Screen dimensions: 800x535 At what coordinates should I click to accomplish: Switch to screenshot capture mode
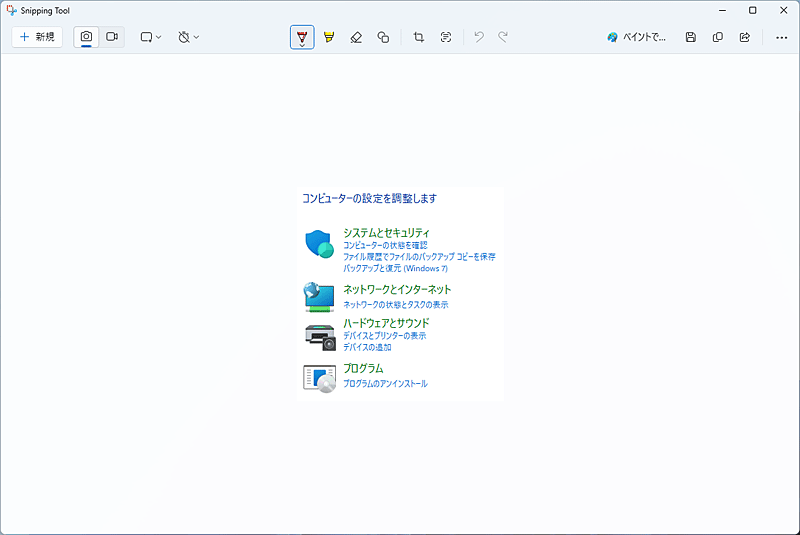coord(87,37)
